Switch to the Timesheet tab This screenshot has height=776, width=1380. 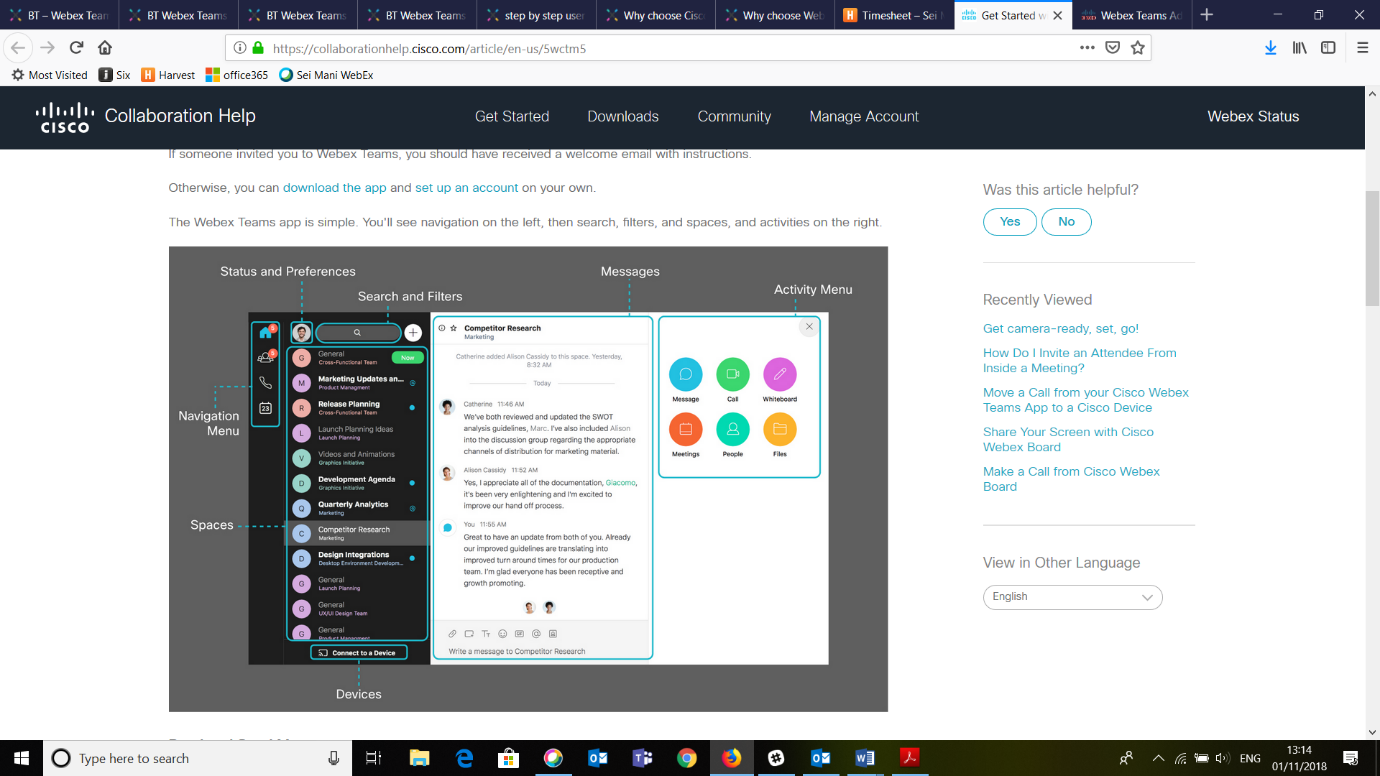click(893, 15)
